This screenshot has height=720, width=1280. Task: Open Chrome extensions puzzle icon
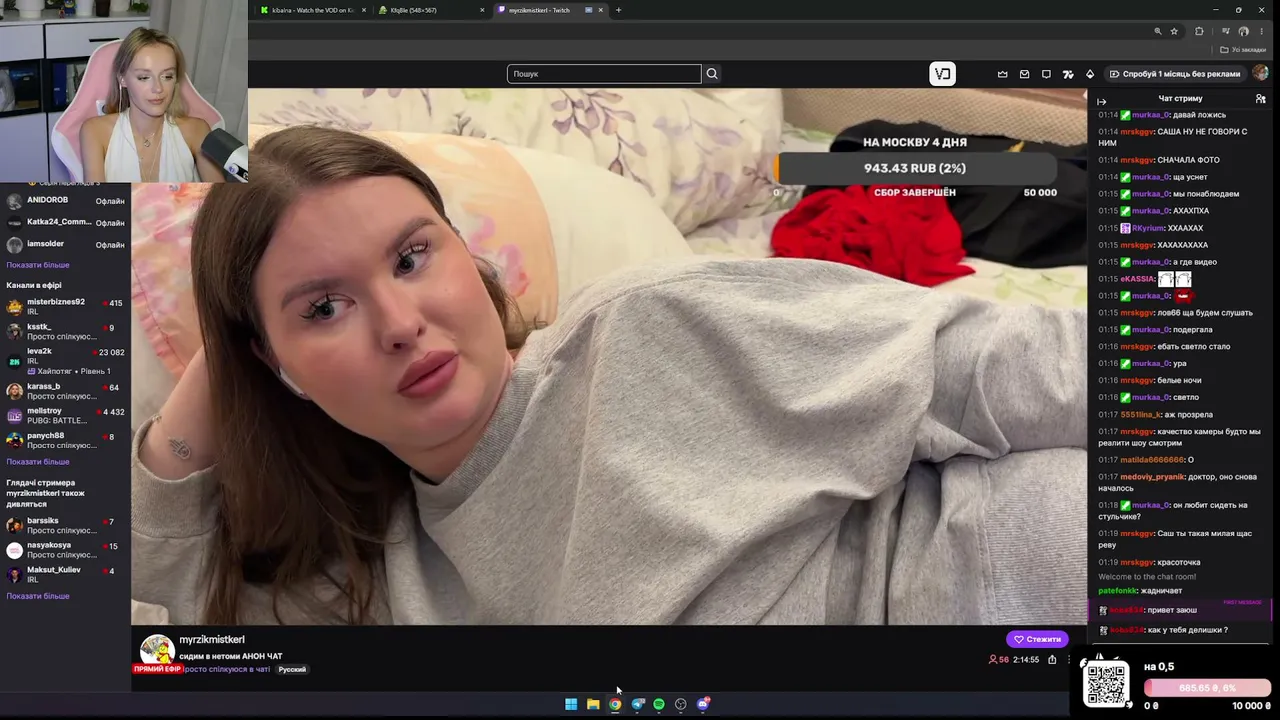[x=1200, y=31]
